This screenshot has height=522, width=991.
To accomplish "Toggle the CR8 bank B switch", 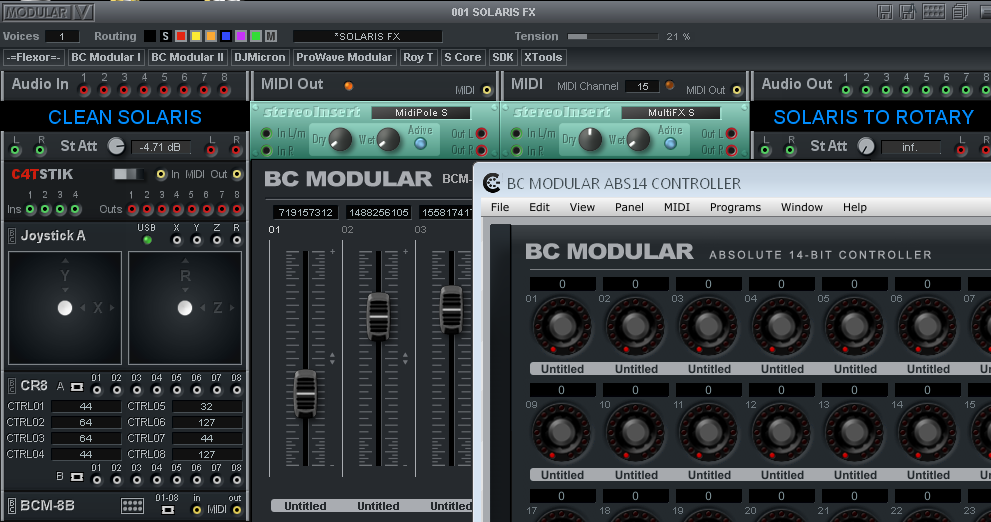I will [76, 476].
